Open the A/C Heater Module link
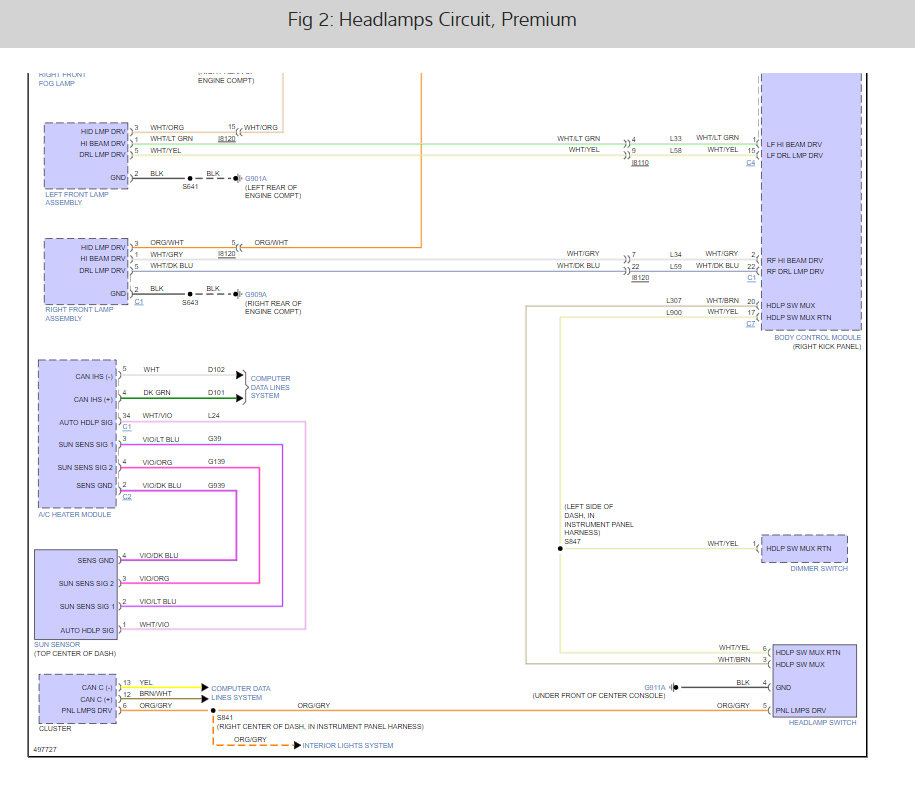 tap(75, 515)
